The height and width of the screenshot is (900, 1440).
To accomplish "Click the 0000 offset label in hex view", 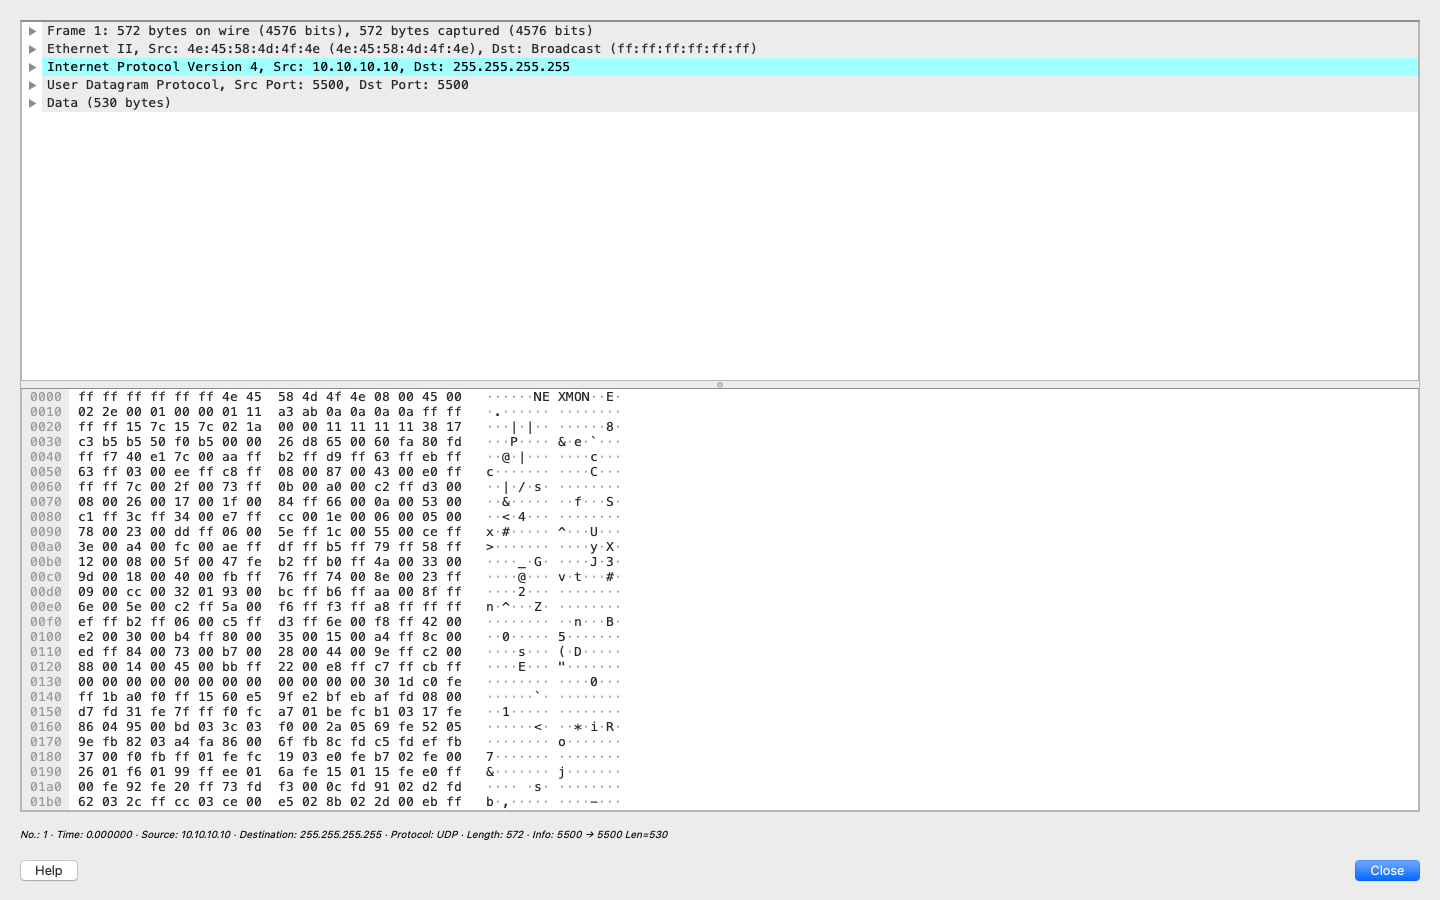I will [45, 397].
